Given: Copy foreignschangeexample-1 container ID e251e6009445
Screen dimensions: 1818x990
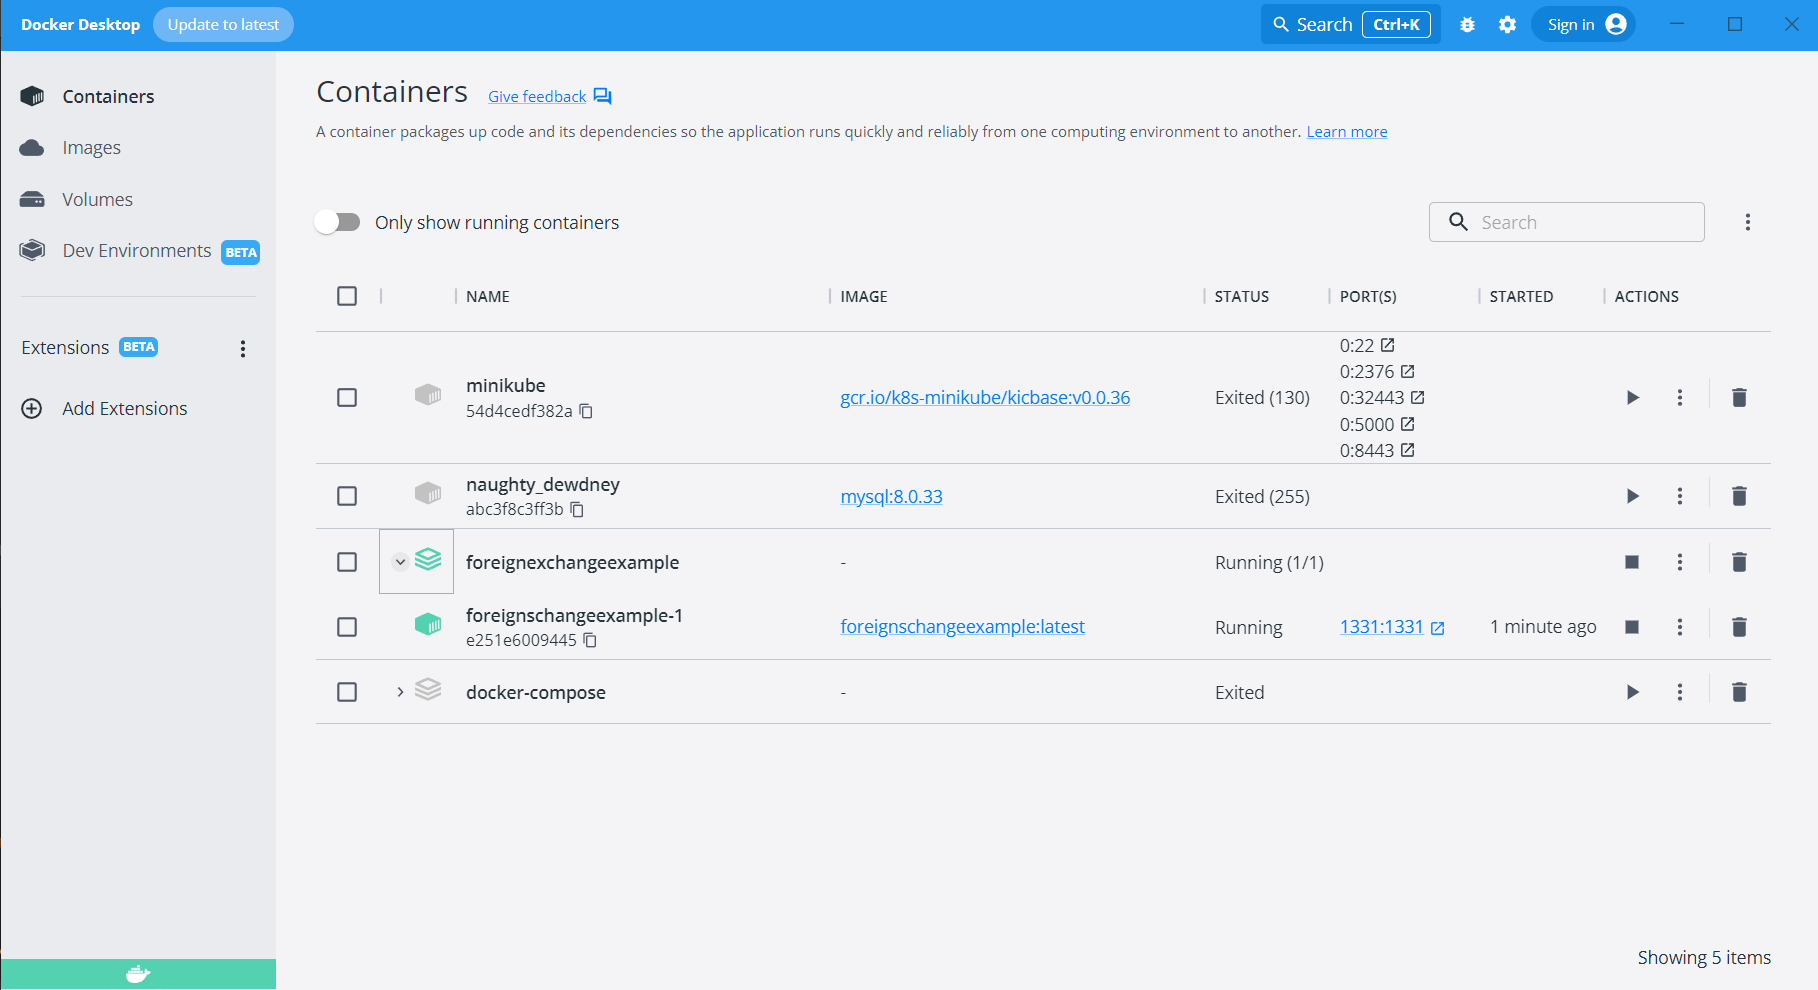Looking at the screenshot, I should 590,640.
